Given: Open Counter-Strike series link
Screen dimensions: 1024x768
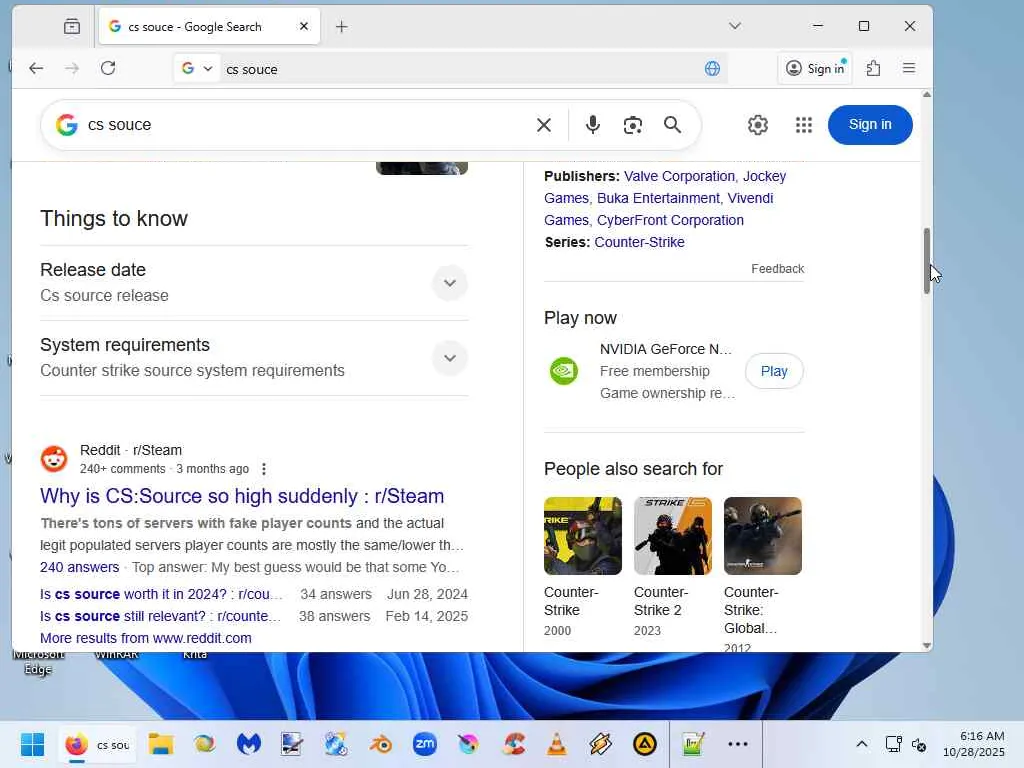Looking at the screenshot, I should [639, 242].
